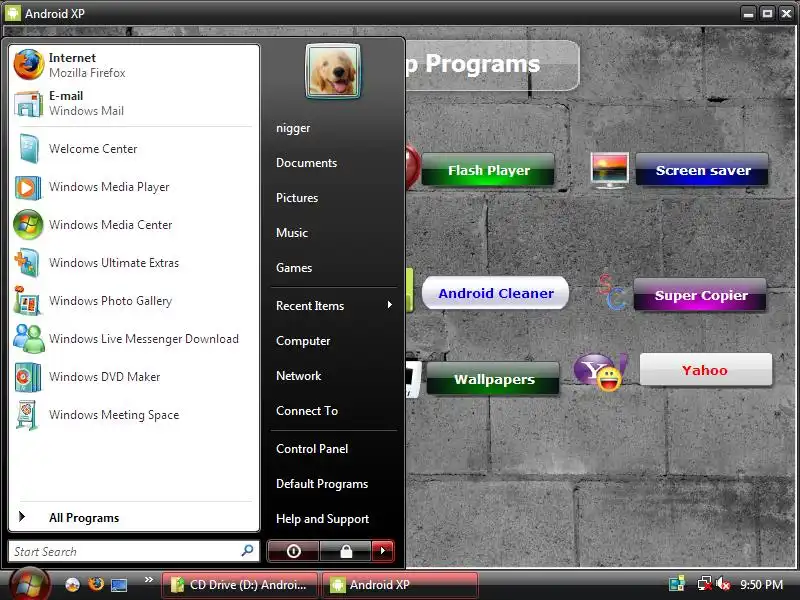Launch Windows Photo Gallery
The width and height of the screenshot is (800, 600).
click(134, 301)
